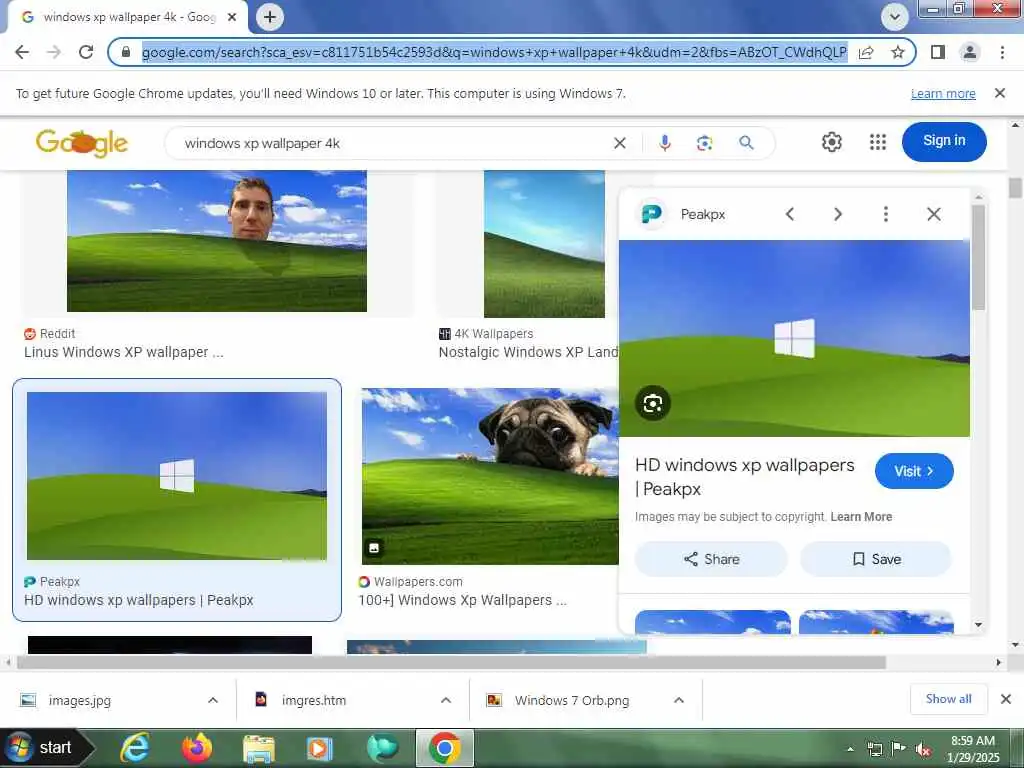
Task: Close the Peakpx preview panel
Action: (934, 214)
